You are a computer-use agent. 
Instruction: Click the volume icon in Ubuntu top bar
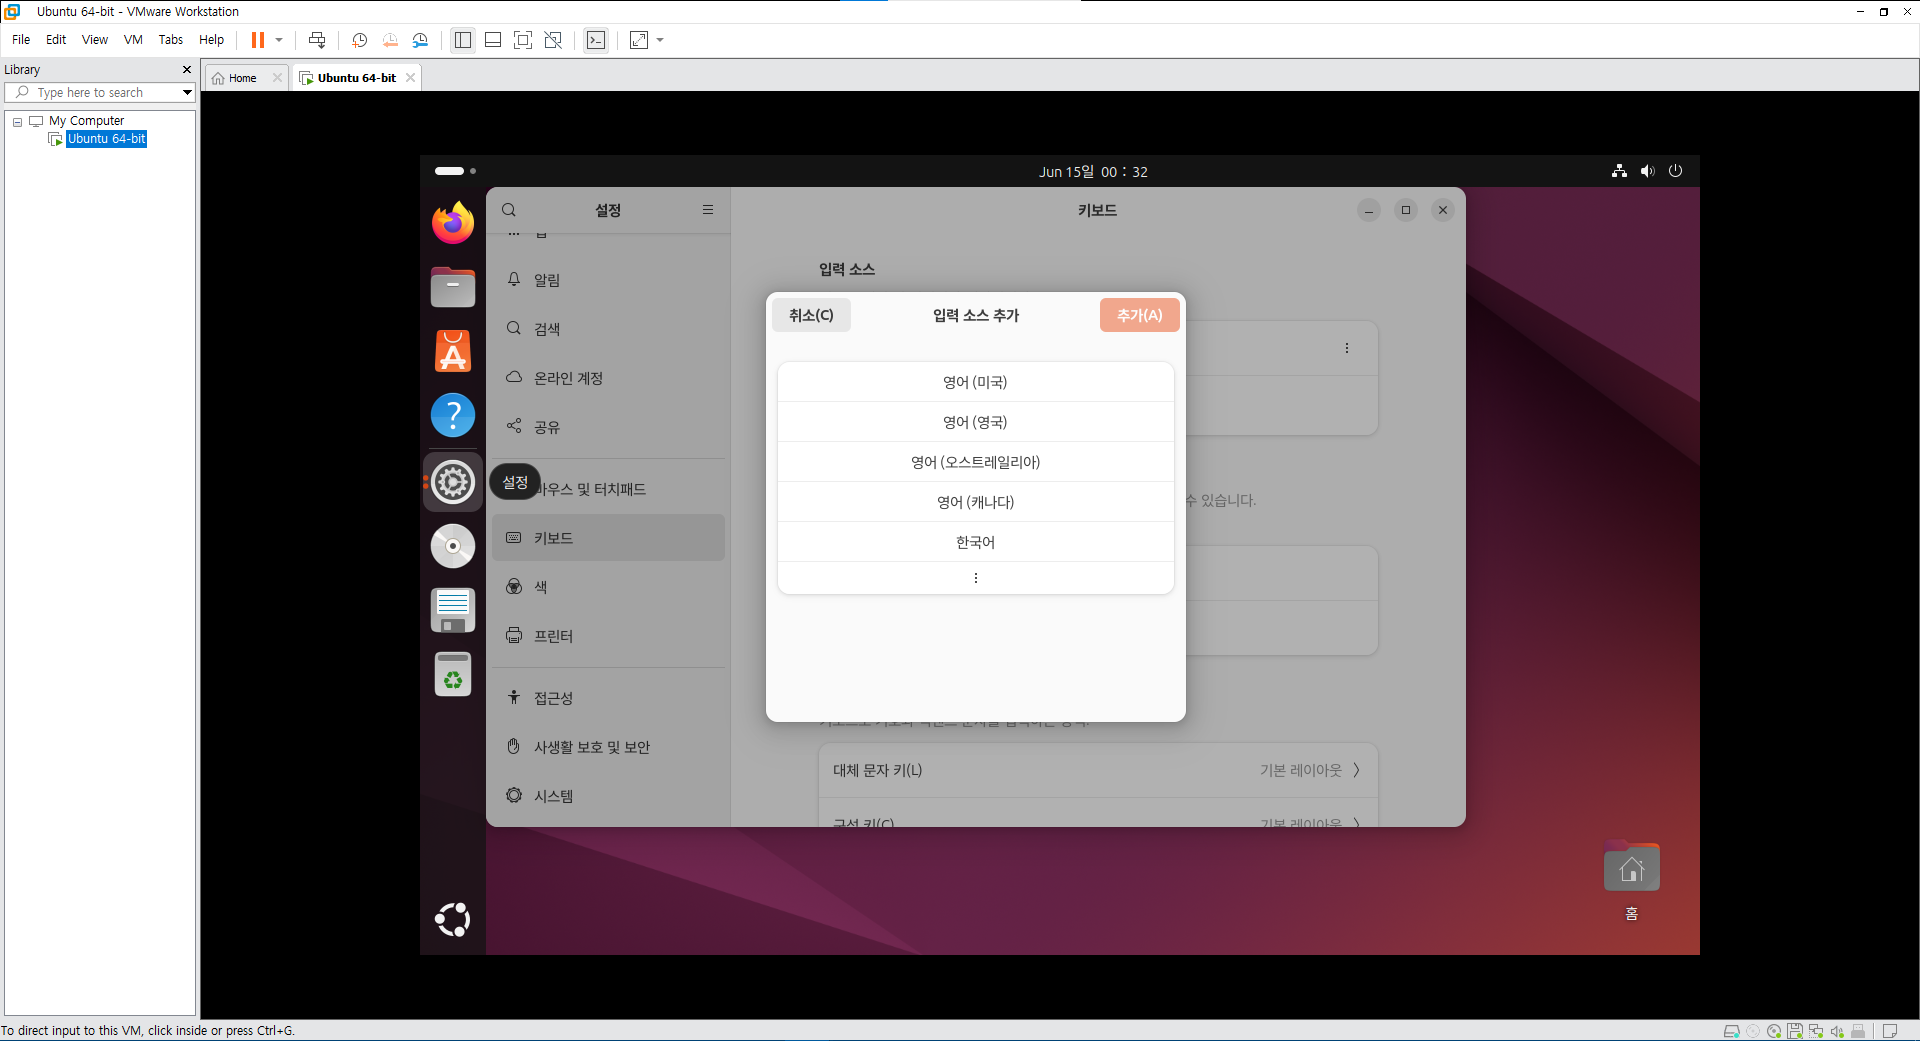click(1647, 171)
